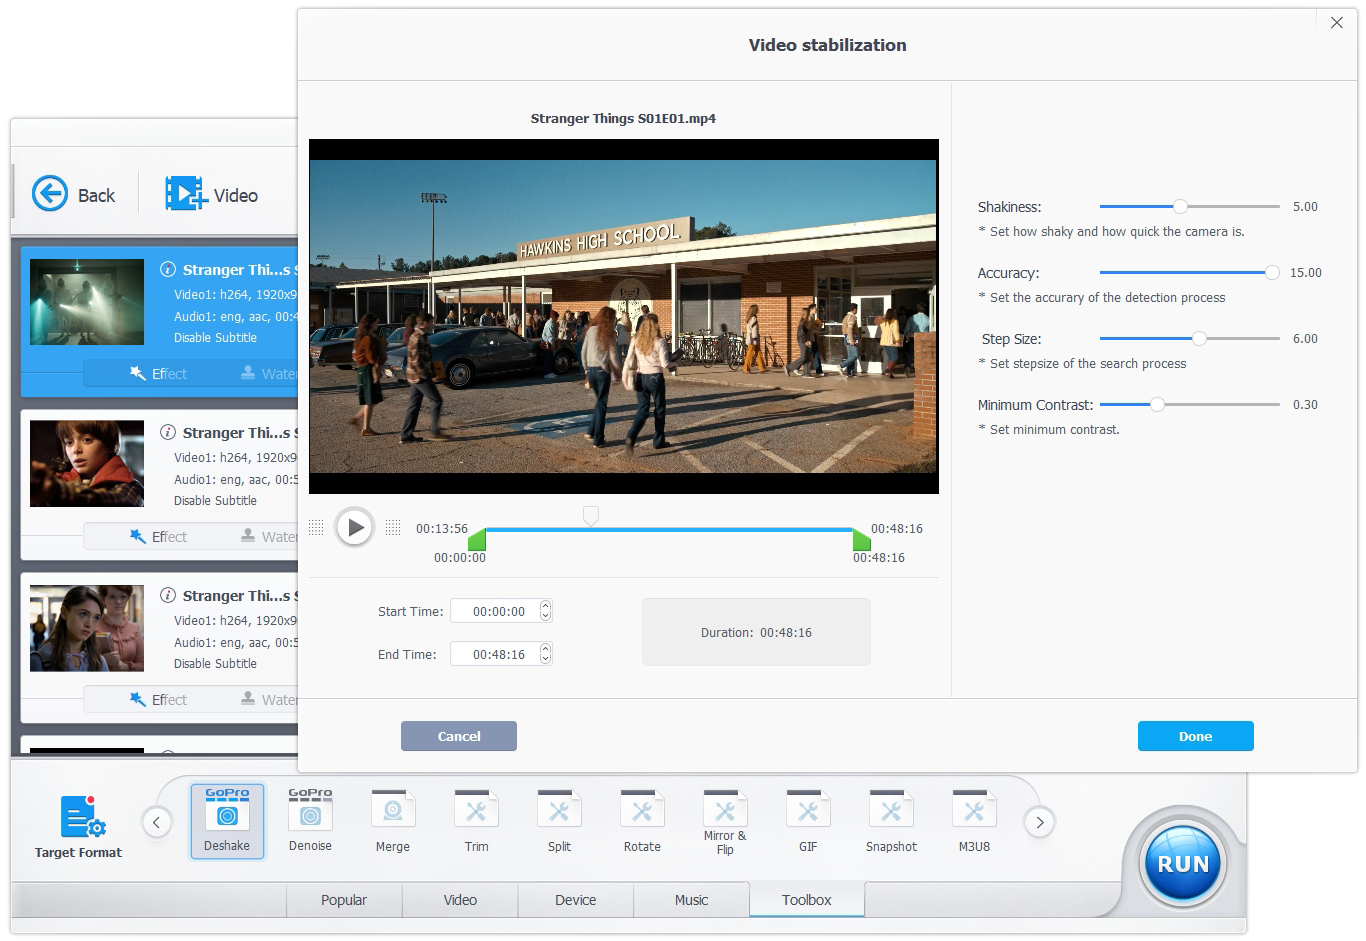Click the Accuracy value 15.00

(1306, 273)
